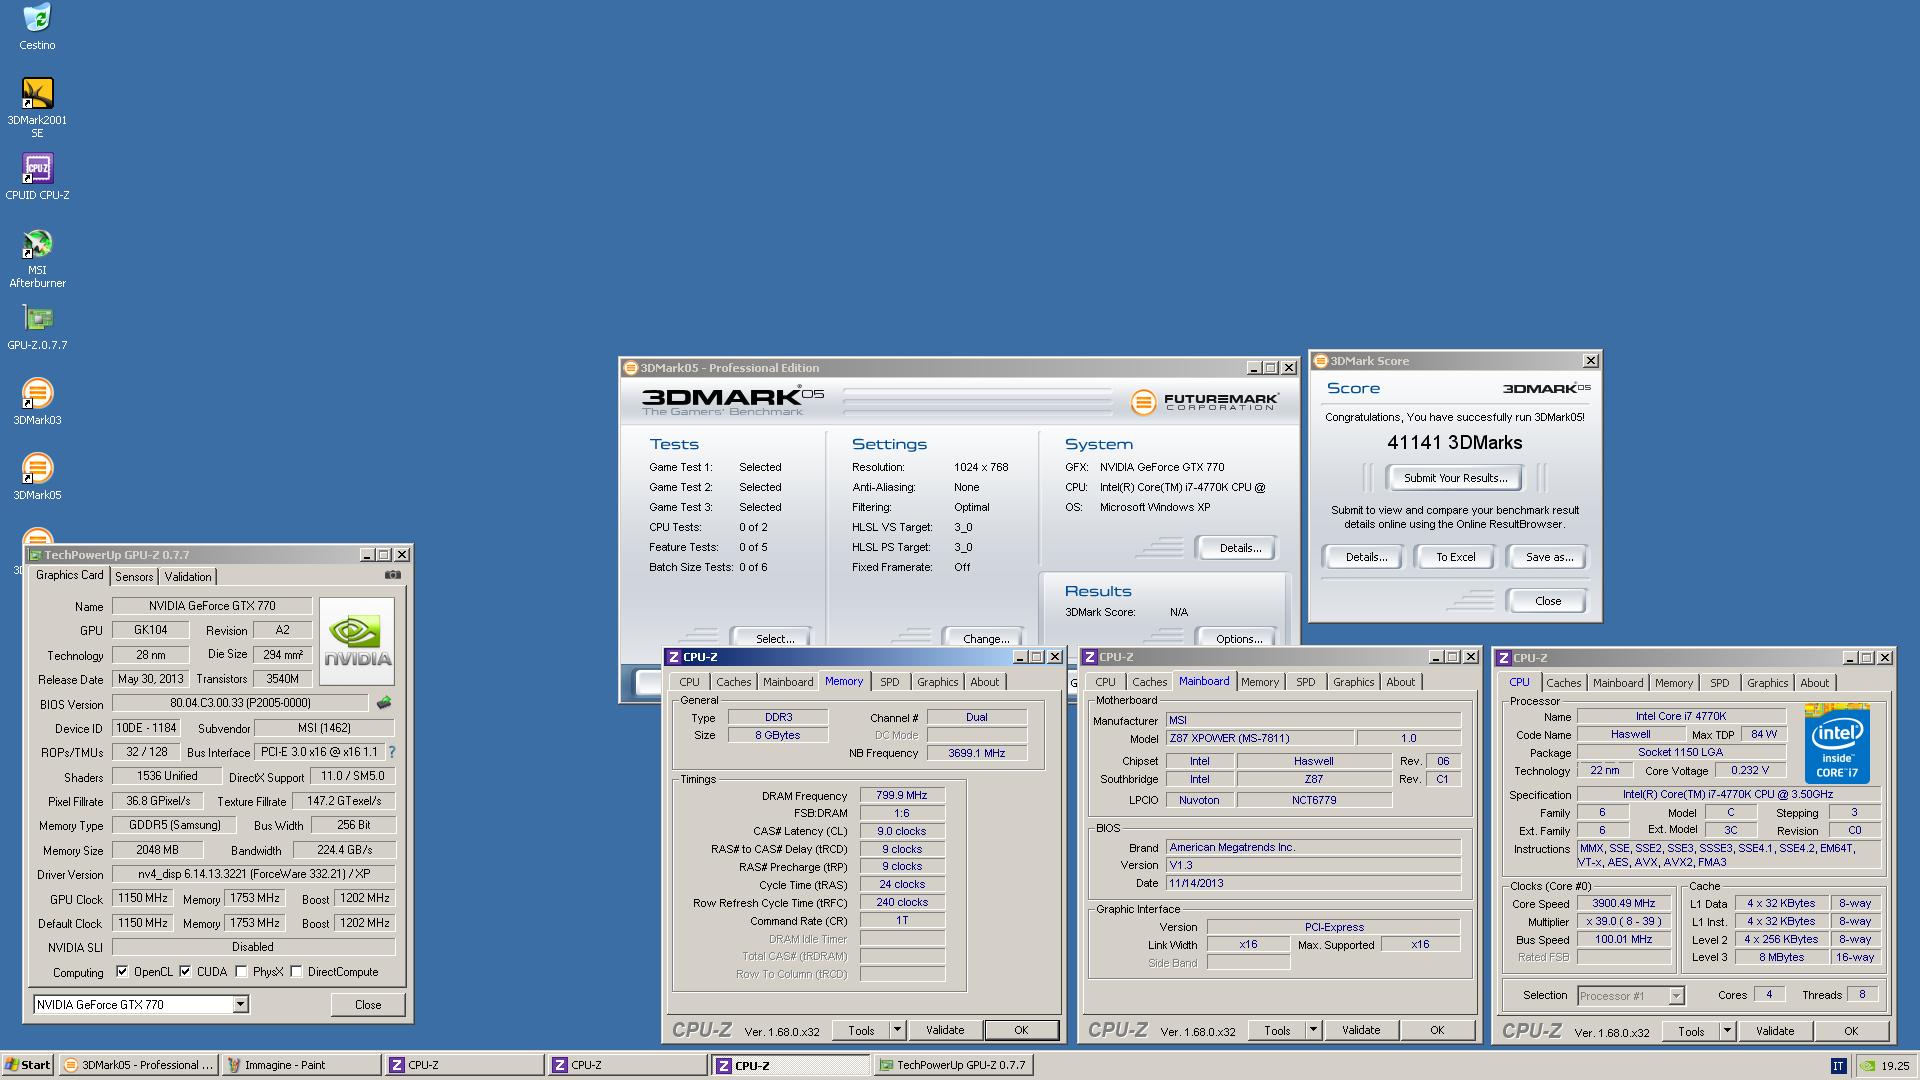Image resolution: width=1920 pixels, height=1080 pixels.
Task: Click the NVIDIA tray icon in taskbar
Action: click(1866, 1066)
